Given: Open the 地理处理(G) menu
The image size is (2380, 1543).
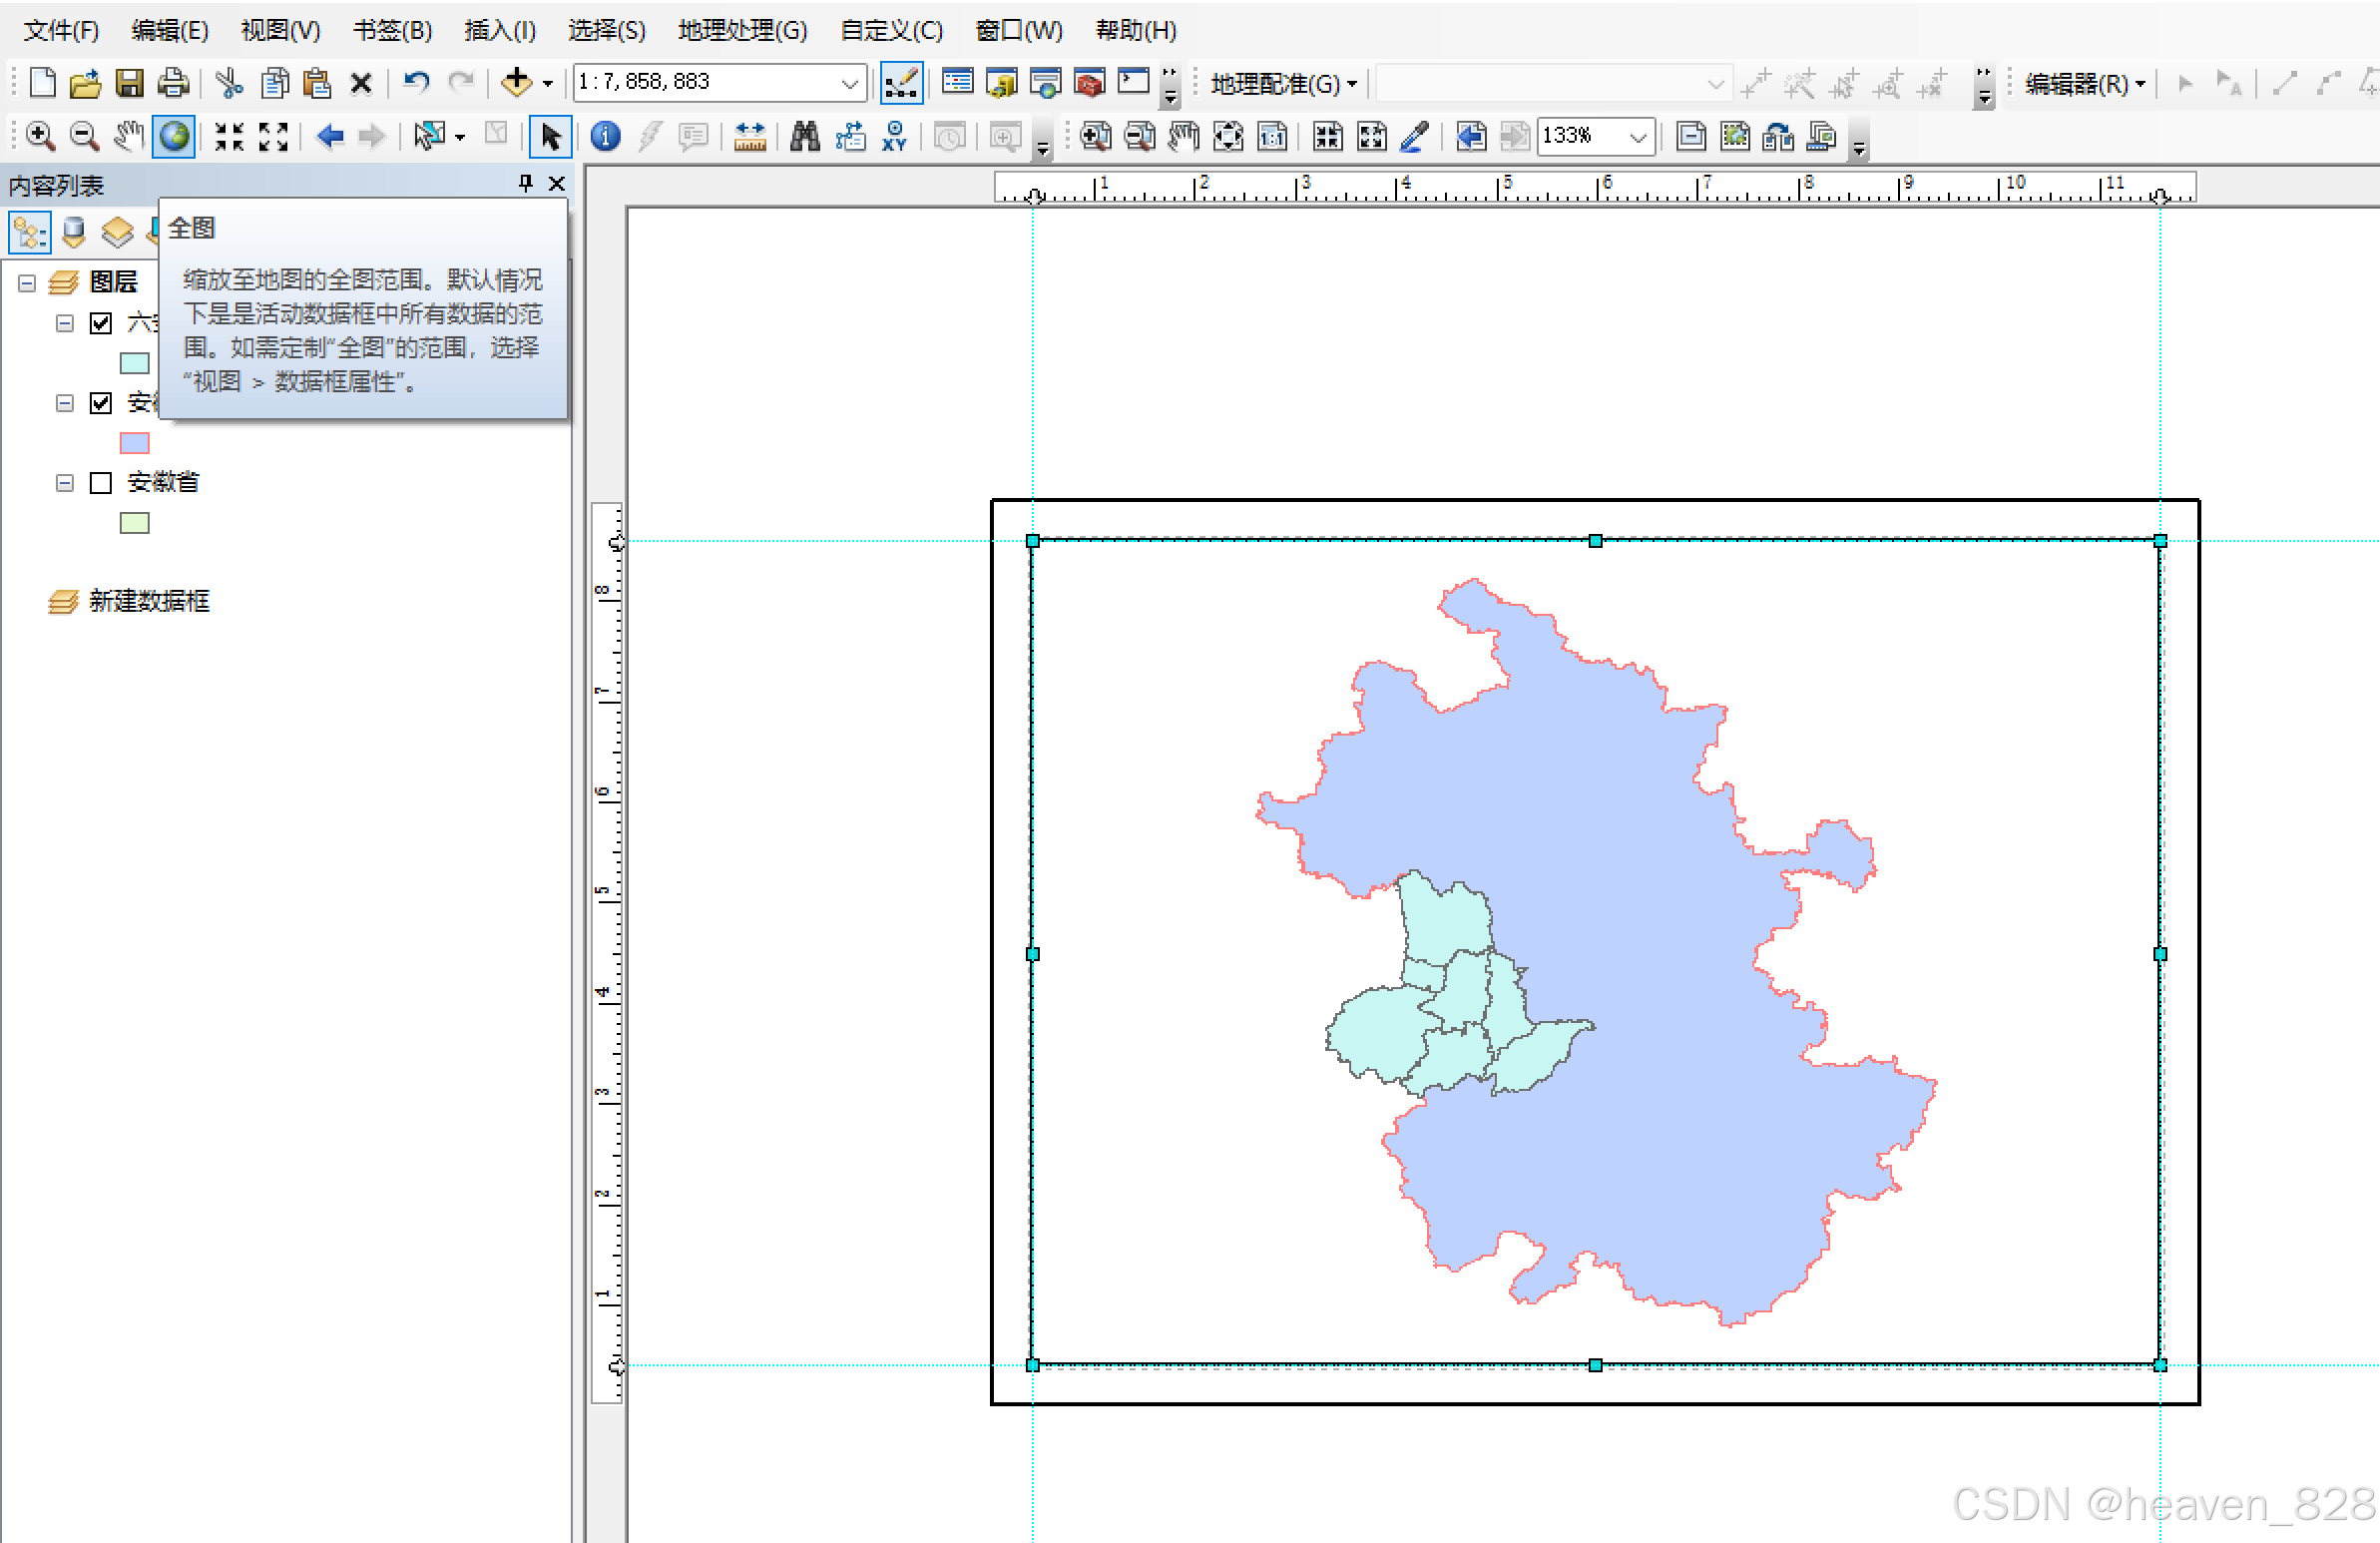Looking at the screenshot, I should click(742, 30).
